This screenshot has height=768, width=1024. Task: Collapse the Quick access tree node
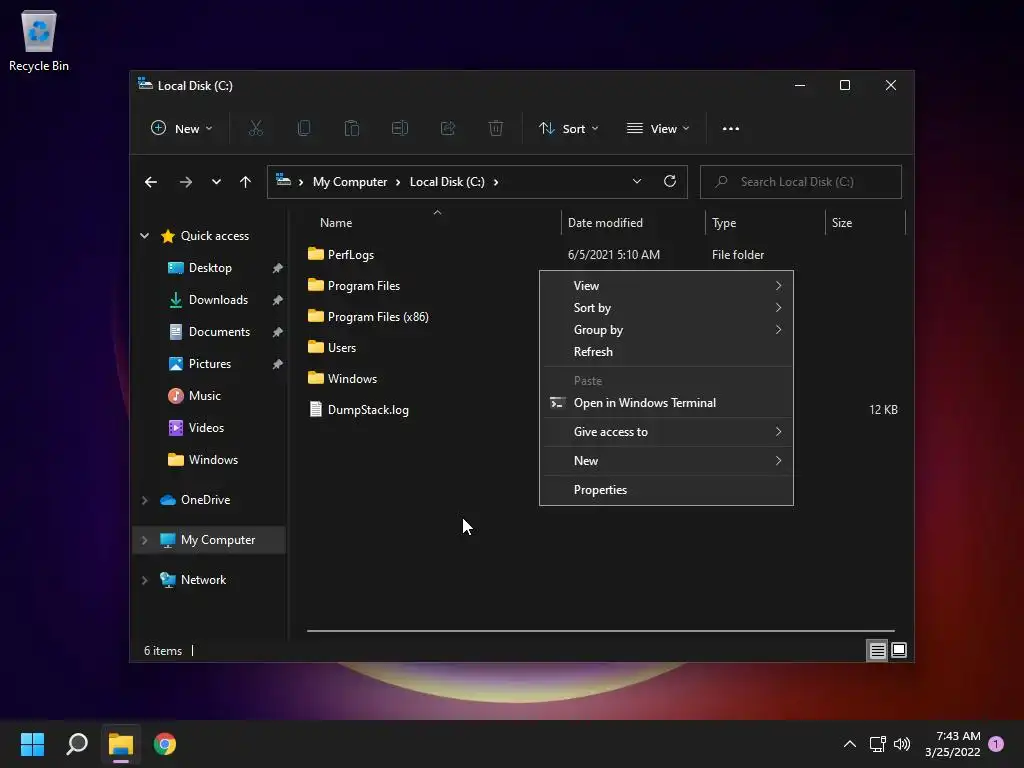[x=144, y=236]
